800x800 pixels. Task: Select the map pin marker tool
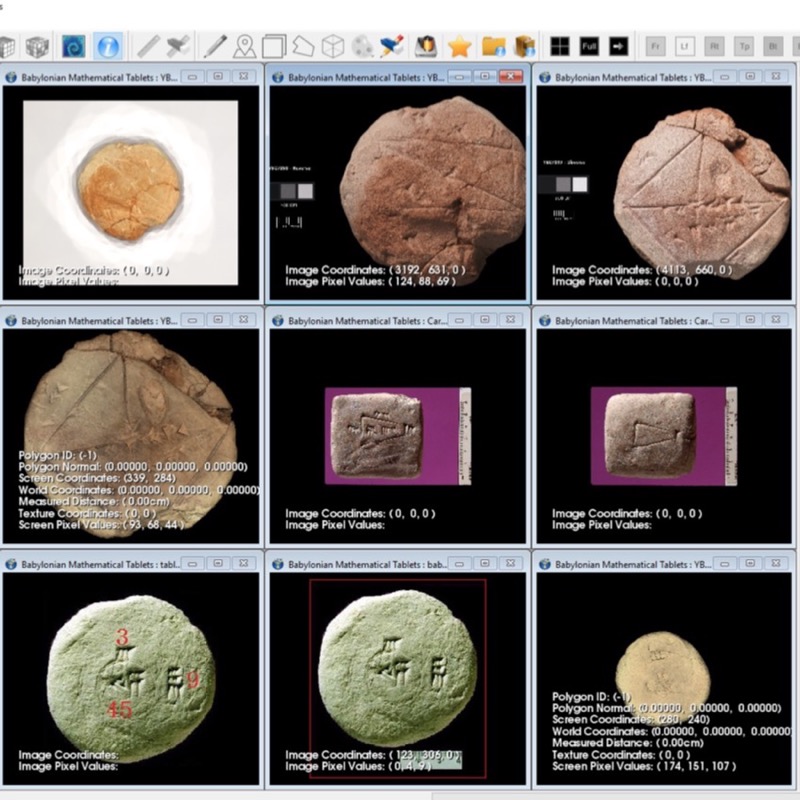(x=244, y=46)
